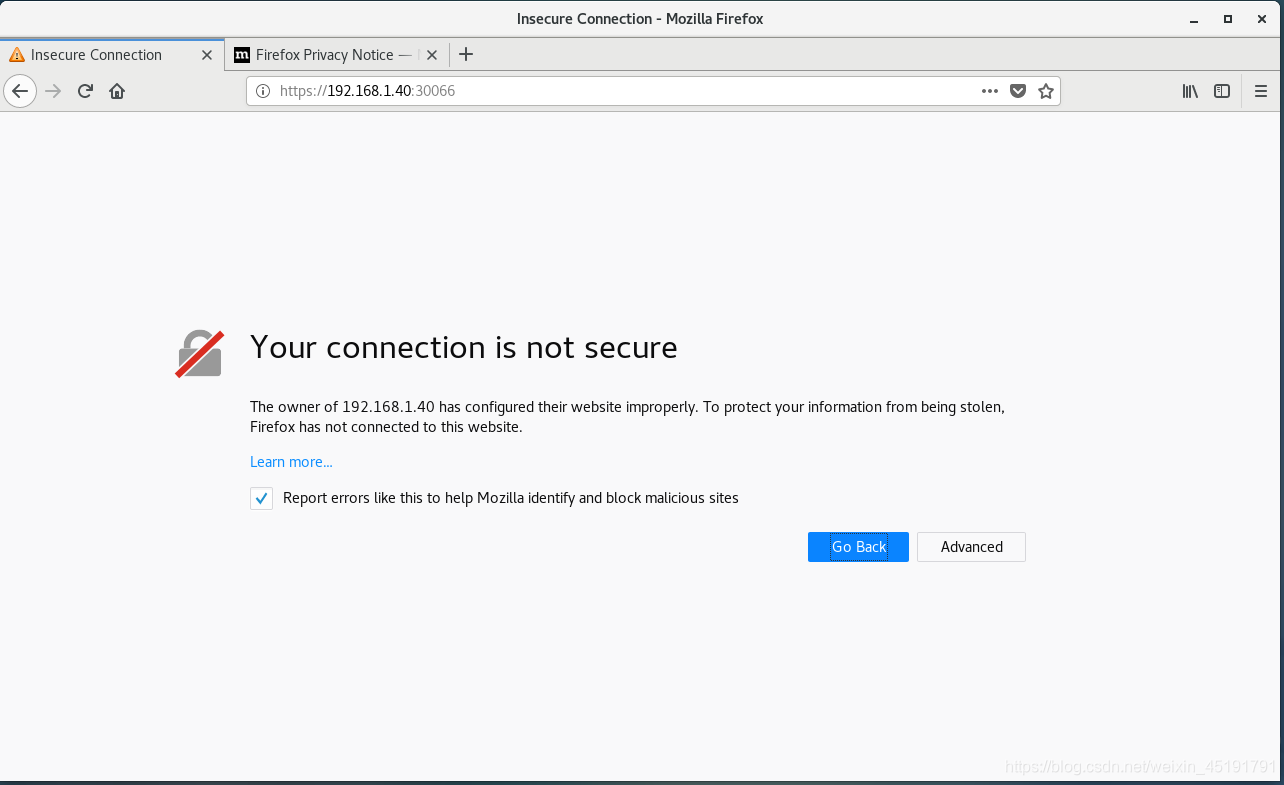Click the Forward arrow button
Screen dimensions: 1284x785
[54, 91]
